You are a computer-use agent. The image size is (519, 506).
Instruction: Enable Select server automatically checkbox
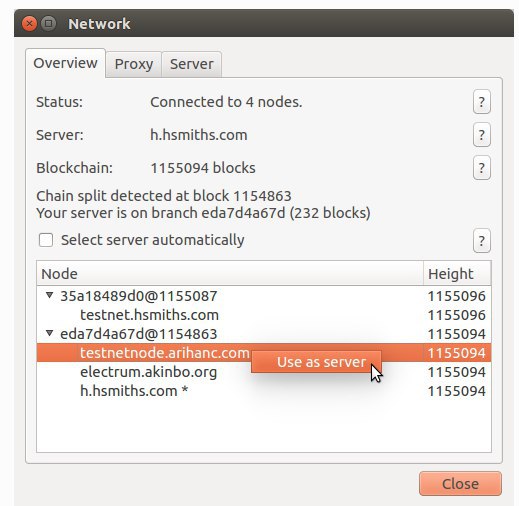(x=46, y=240)
